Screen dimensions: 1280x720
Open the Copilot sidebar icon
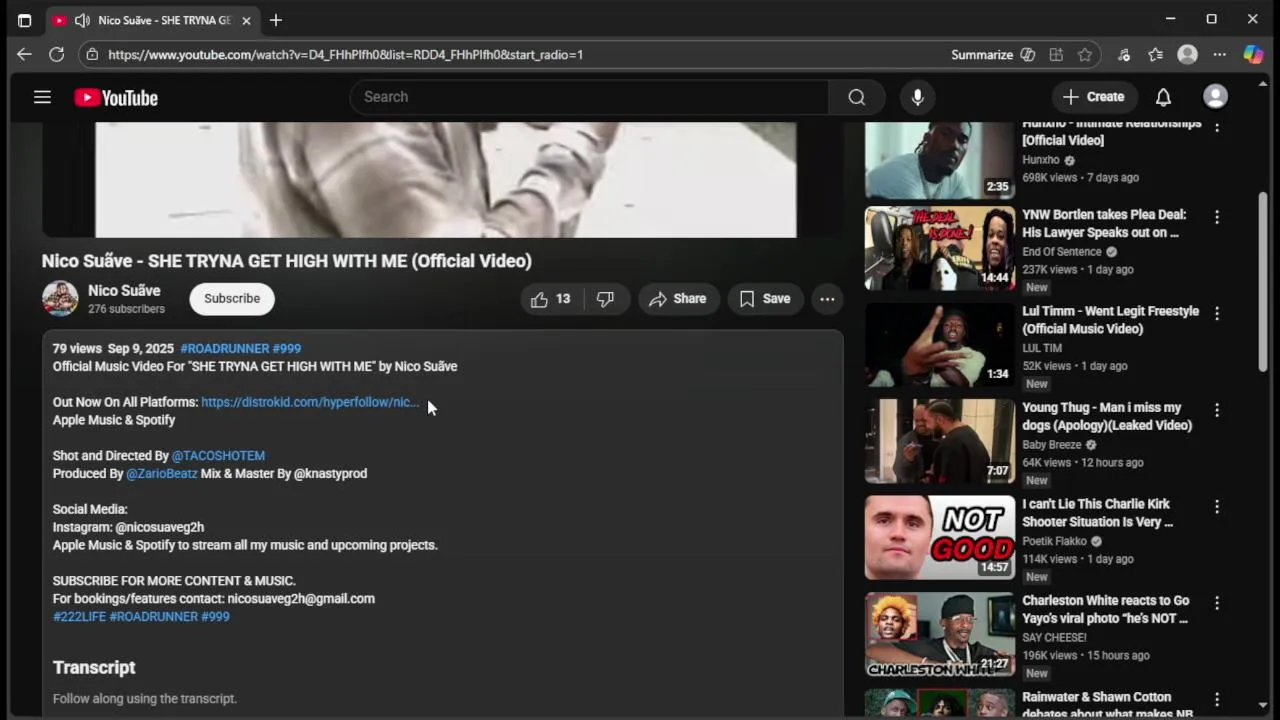click(1253, 55)
